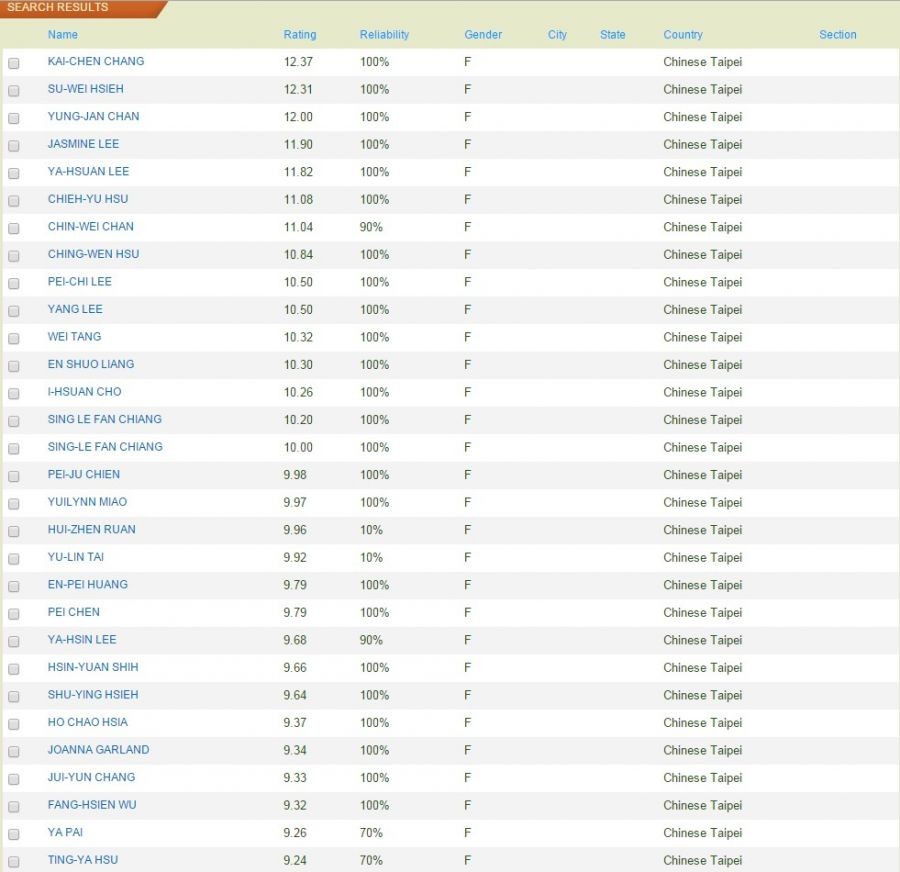900x872 pixels.
Task: Click the rating value 9.24
Action: tap(294, 861)
